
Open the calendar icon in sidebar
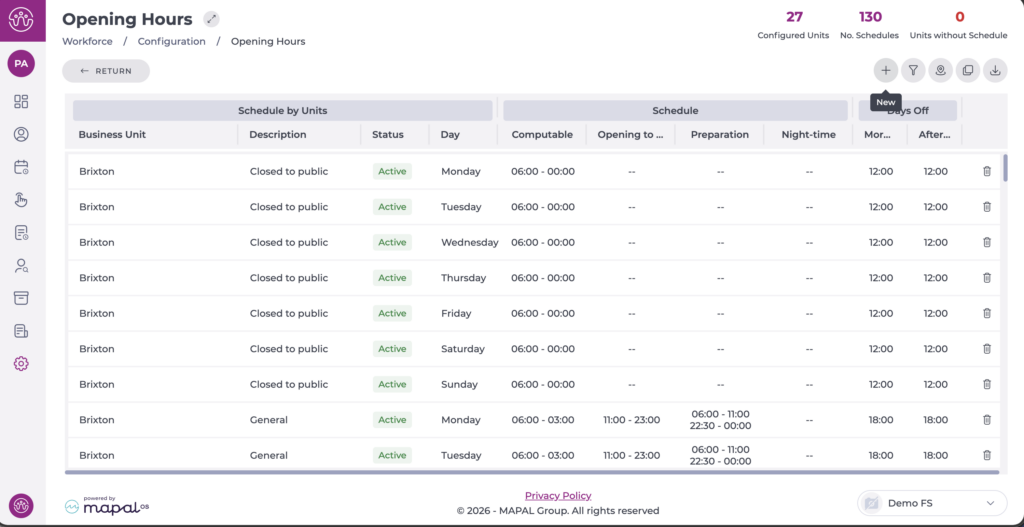click(x=21, y=167)
